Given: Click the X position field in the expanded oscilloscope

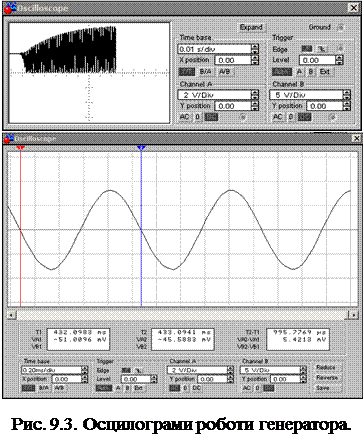Looking at the screenshot, I should [x=66, y=379].
